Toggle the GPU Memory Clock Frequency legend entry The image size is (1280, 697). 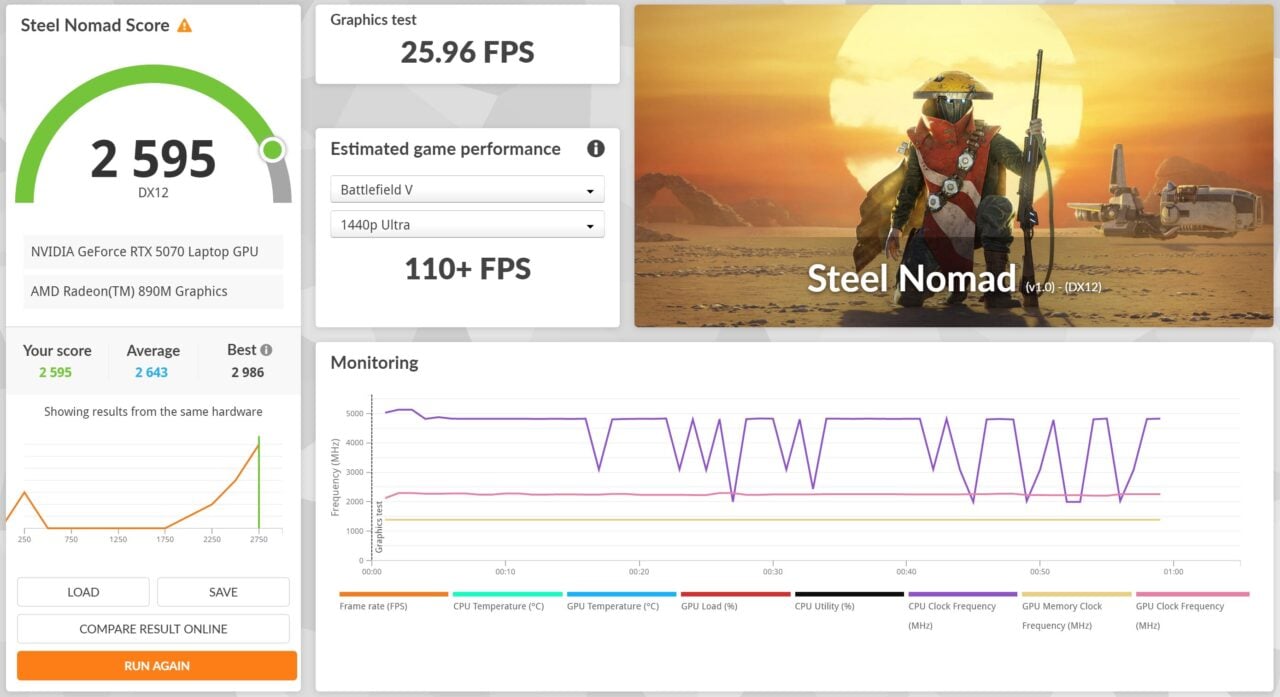coord(1077,611)
